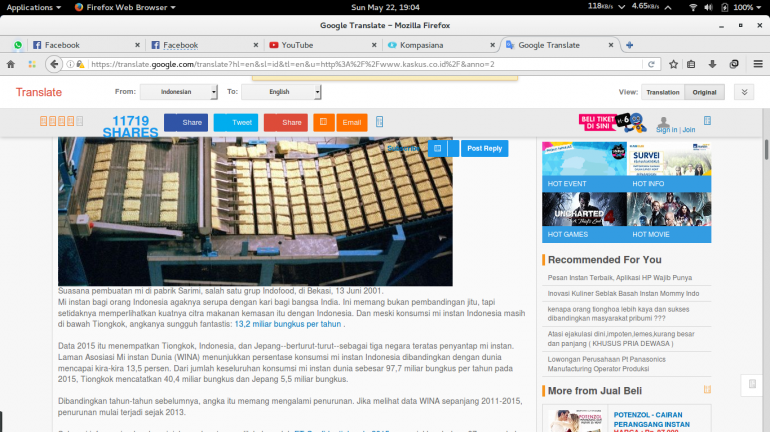Switch to the Kompasiana tab
Screen dimensions: 770x432
point(441,45)
